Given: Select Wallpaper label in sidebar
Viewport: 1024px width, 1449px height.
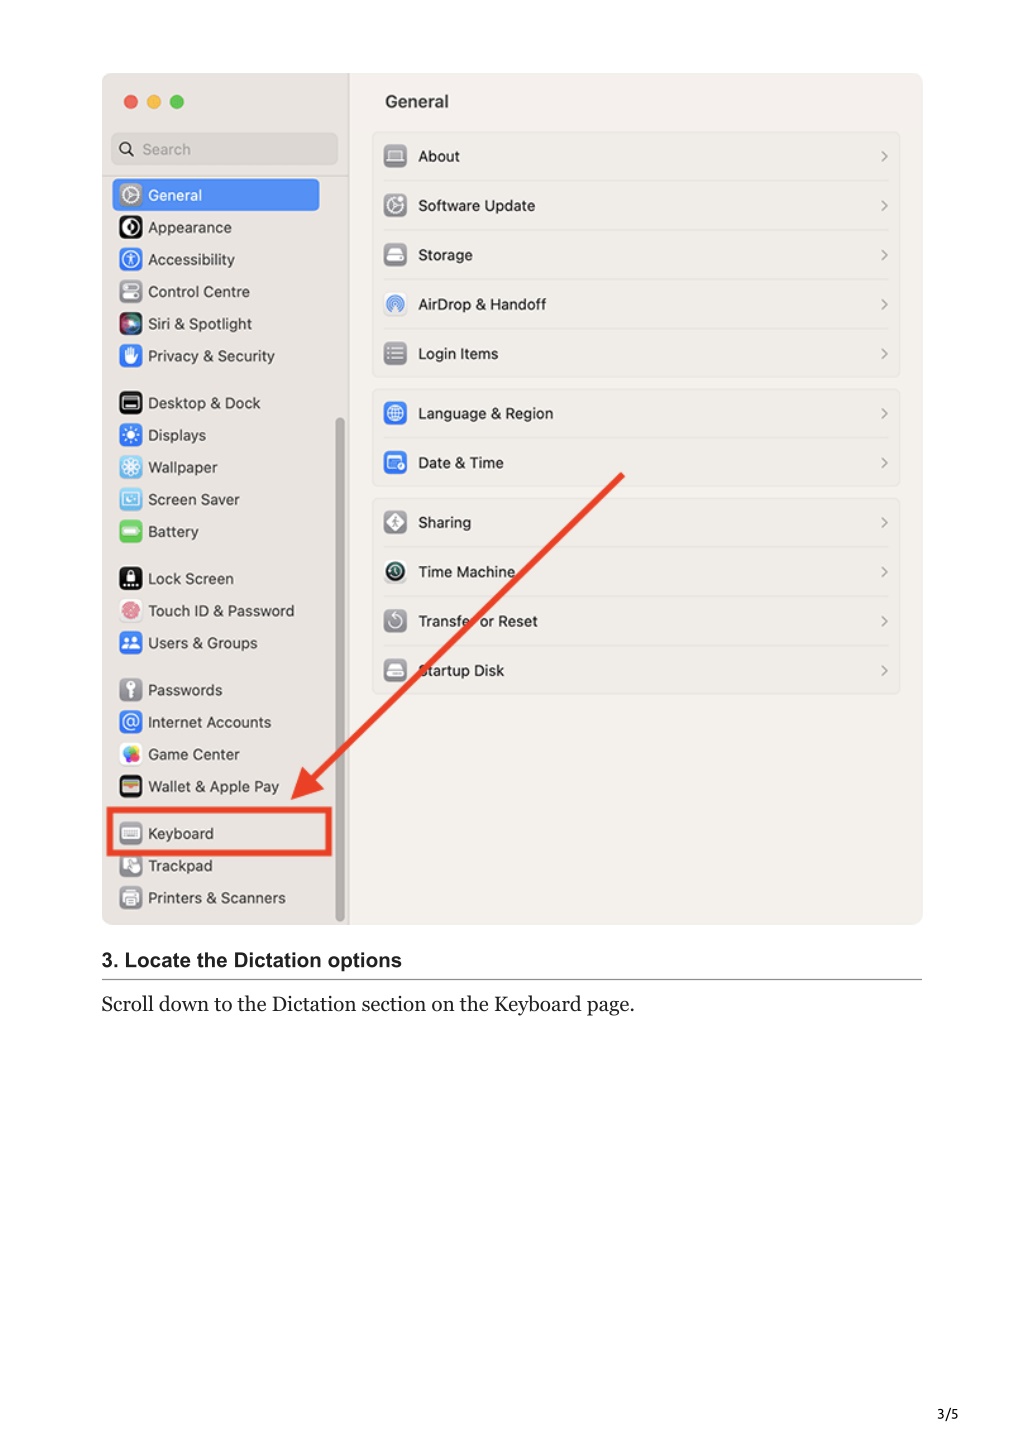Looking at the screenshot, I should [183, 467].
